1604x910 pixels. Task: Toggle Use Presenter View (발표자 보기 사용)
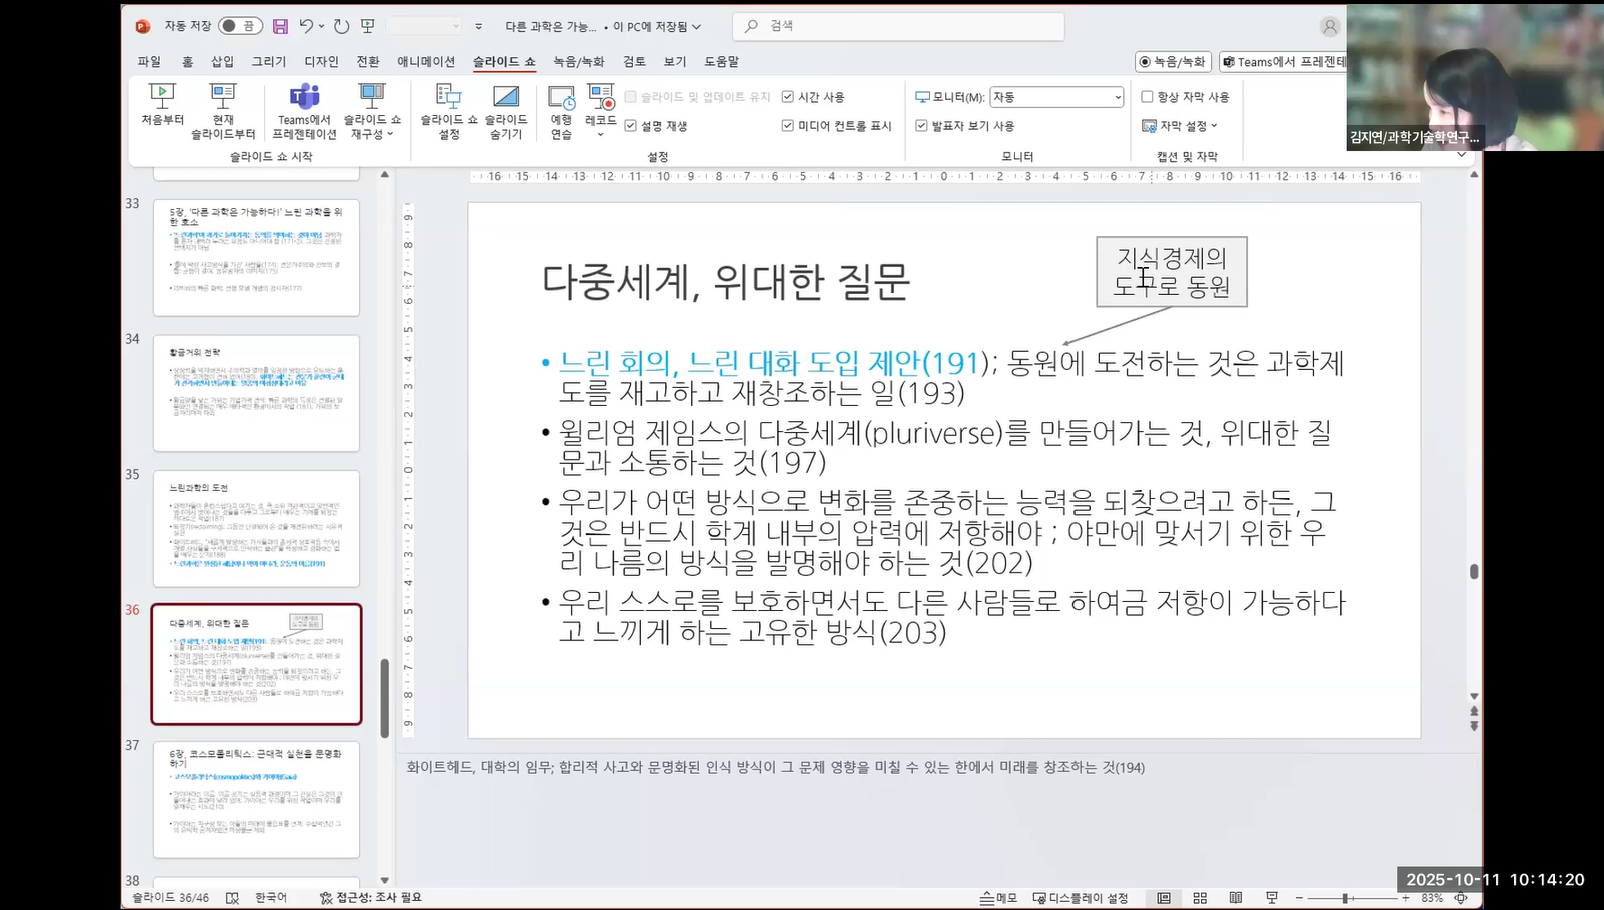click(921, 126)
